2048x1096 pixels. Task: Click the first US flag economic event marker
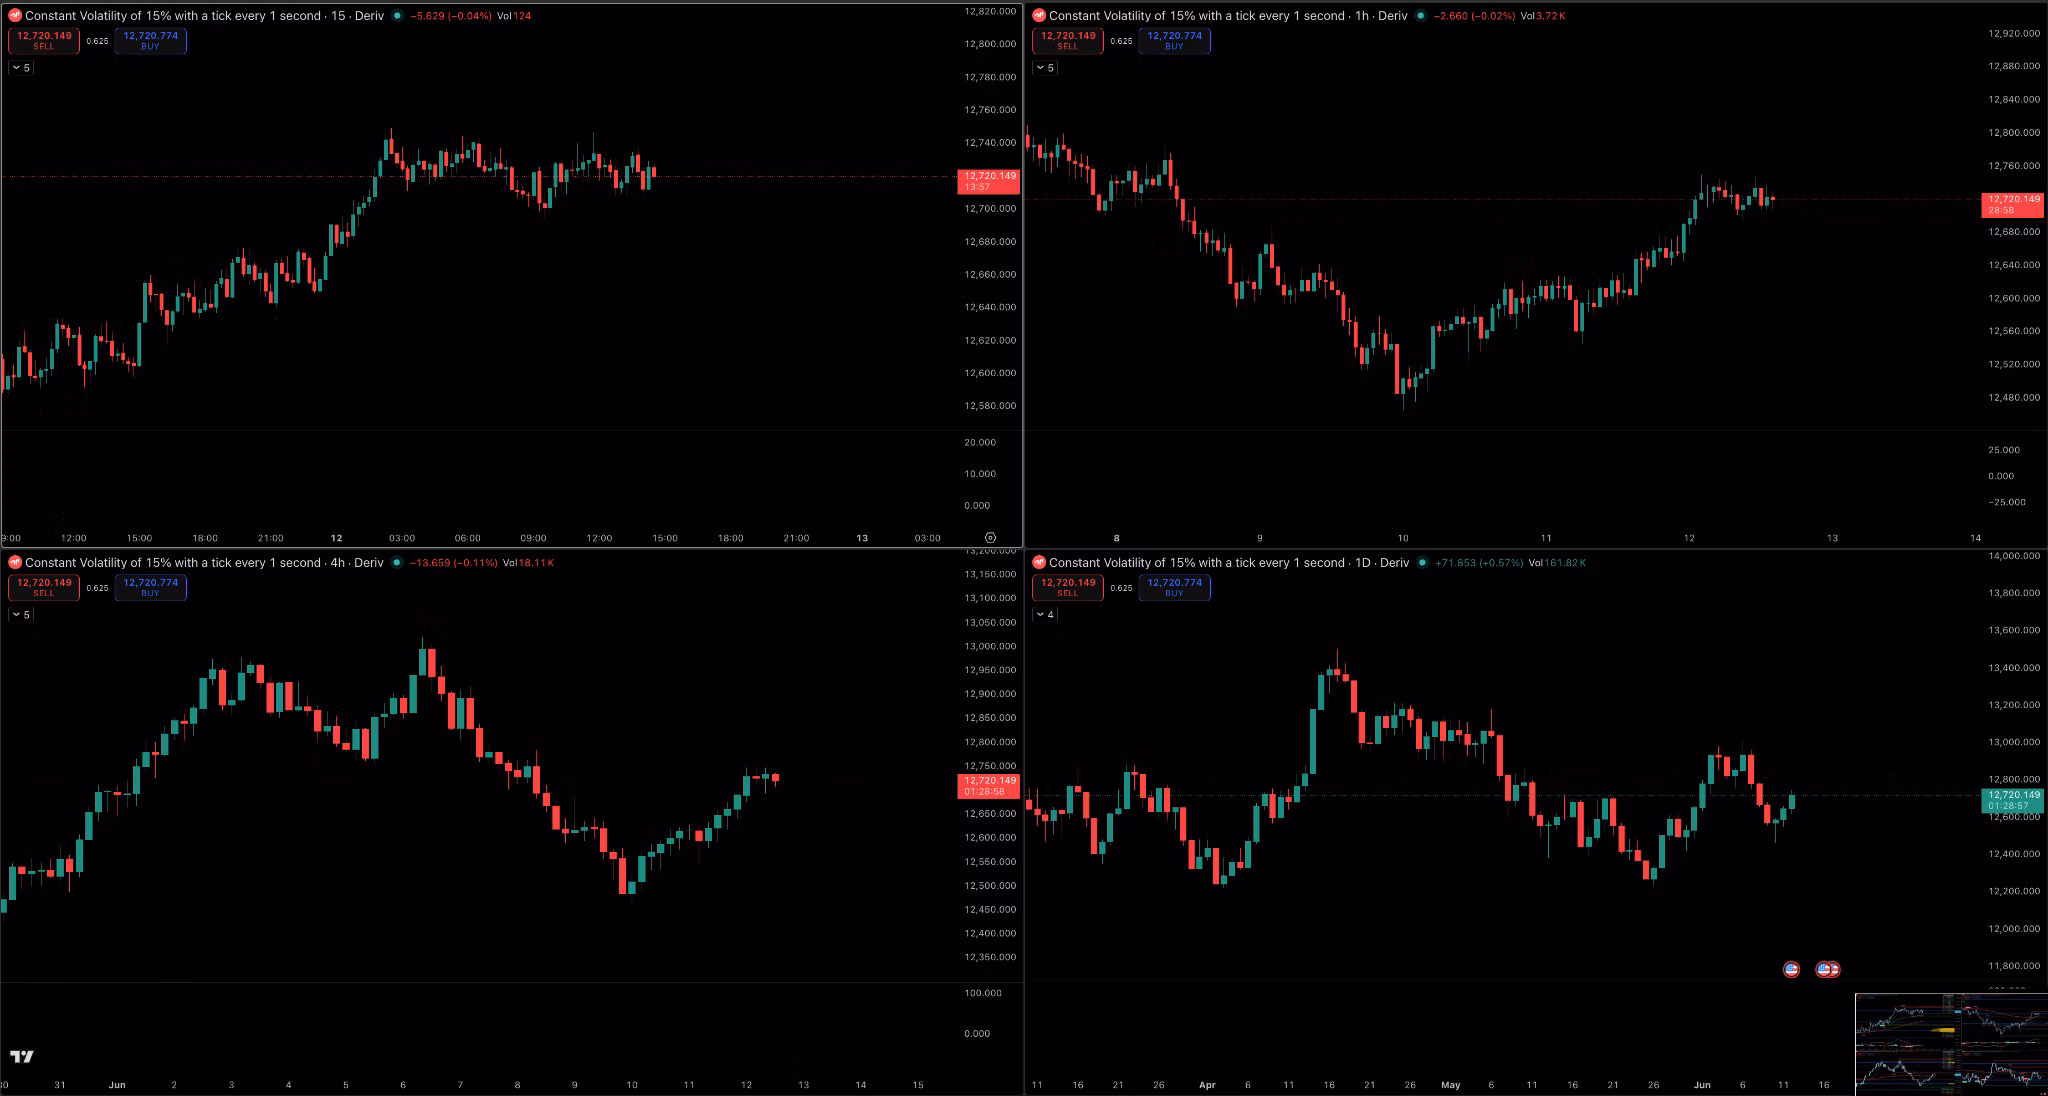[1791, 969]
